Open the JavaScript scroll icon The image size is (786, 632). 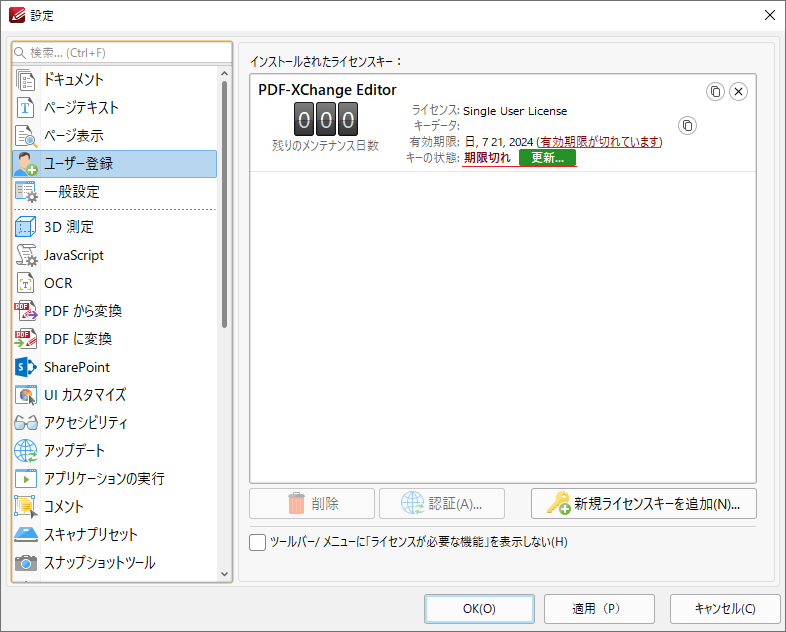pyautogui.click(x=26, y=255)
